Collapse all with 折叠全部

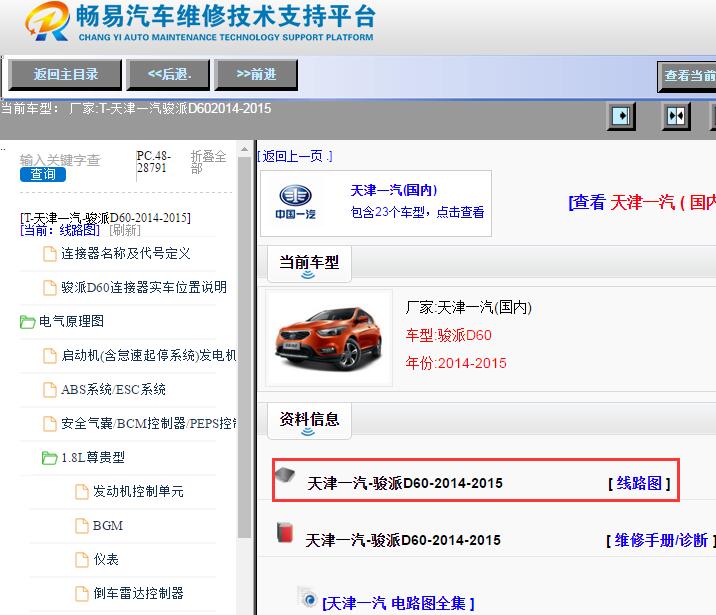pyautogui.click(x=208, y=162)
